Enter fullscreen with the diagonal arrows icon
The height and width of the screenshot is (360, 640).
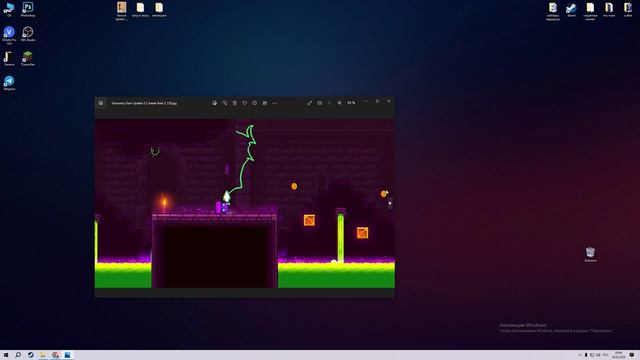tap(309, 103)
